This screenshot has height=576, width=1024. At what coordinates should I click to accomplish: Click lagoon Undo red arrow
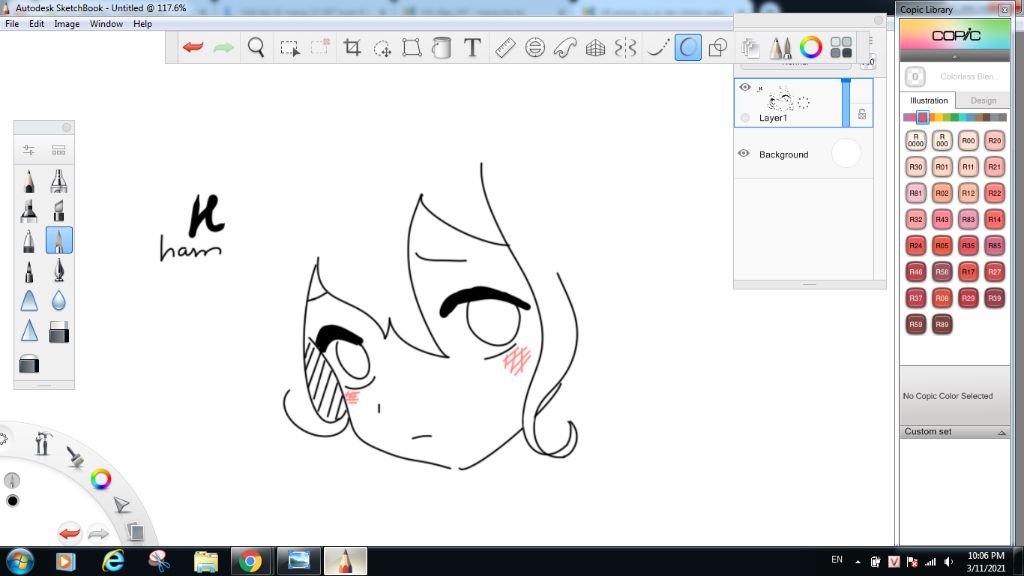click(x=69, y=534)
